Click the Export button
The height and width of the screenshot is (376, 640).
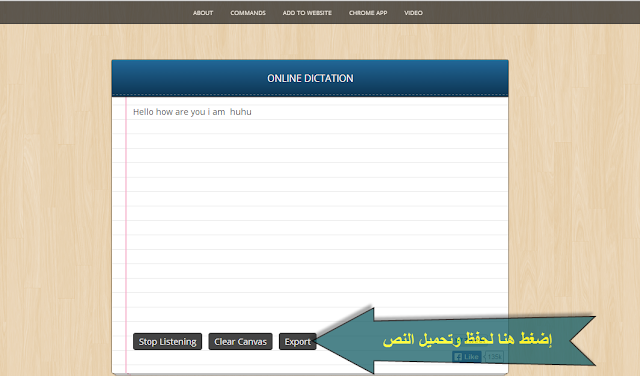point(298,342)
